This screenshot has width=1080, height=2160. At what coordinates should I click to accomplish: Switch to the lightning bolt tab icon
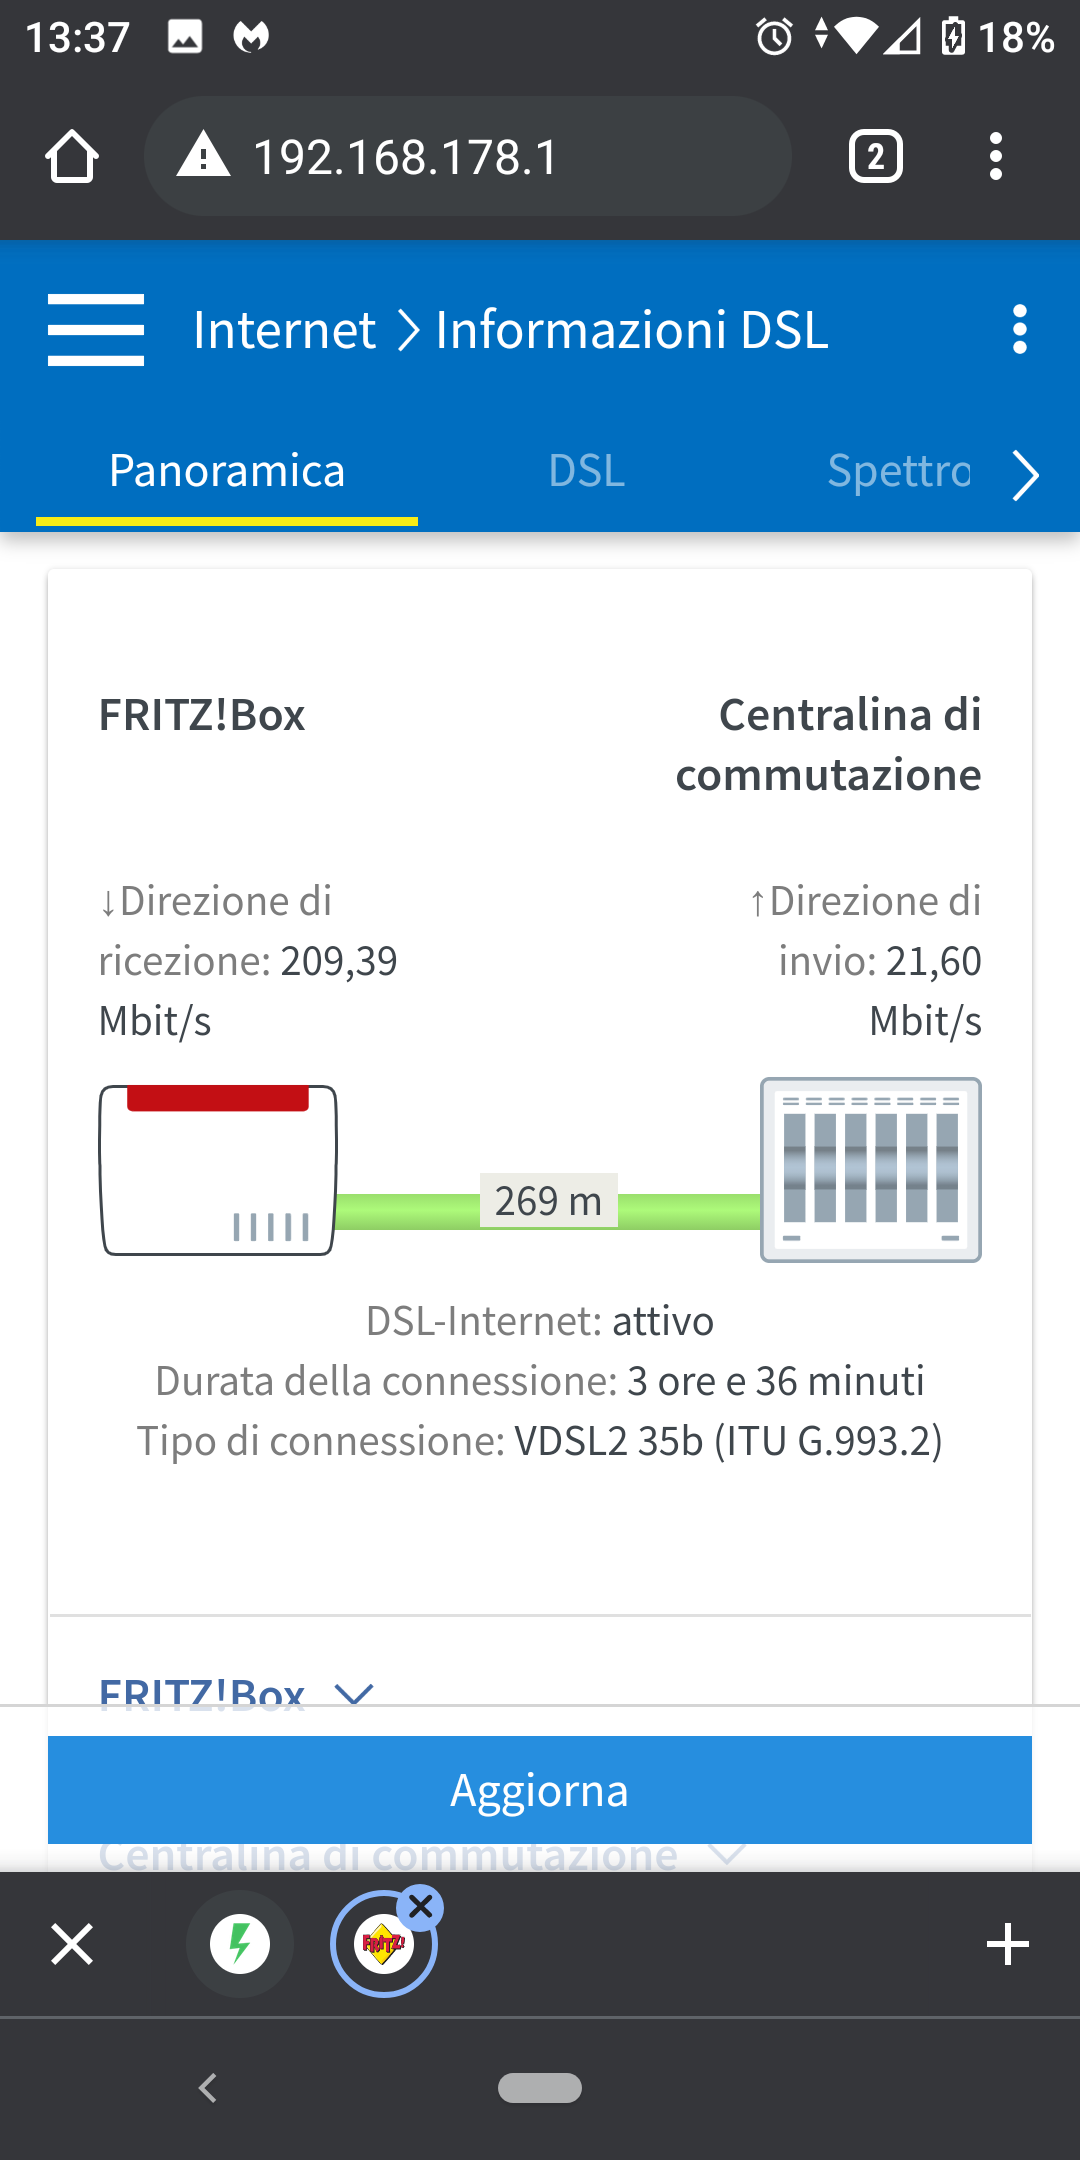[240, 1945]
